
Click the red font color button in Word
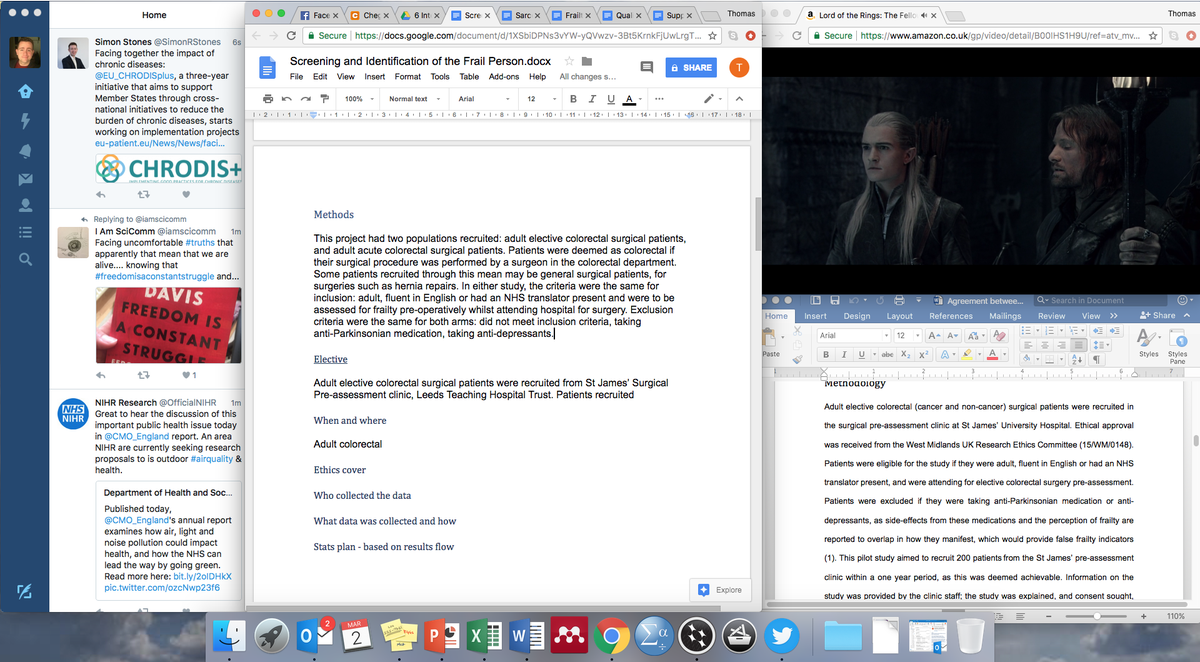[x=992, y=355]
